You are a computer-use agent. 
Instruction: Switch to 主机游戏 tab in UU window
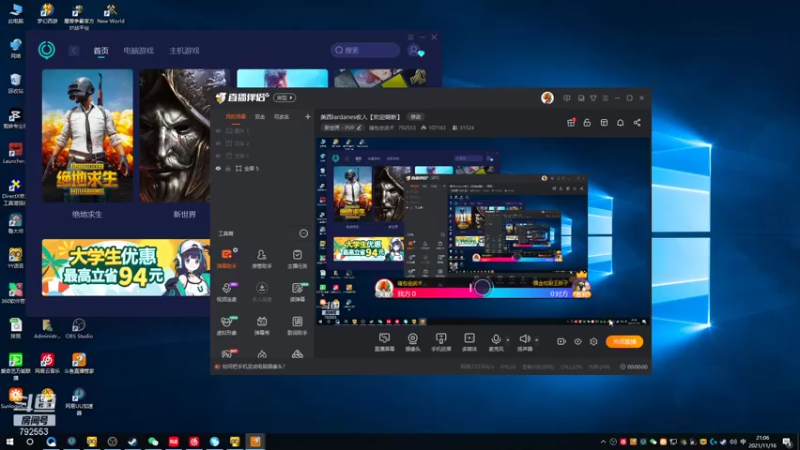point(184,51)
